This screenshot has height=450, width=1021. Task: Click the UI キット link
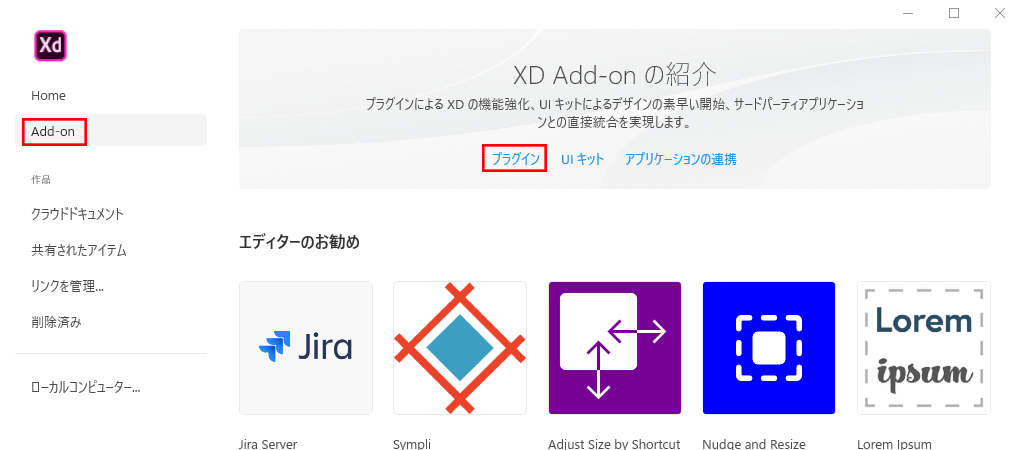(x=583, y=159)
